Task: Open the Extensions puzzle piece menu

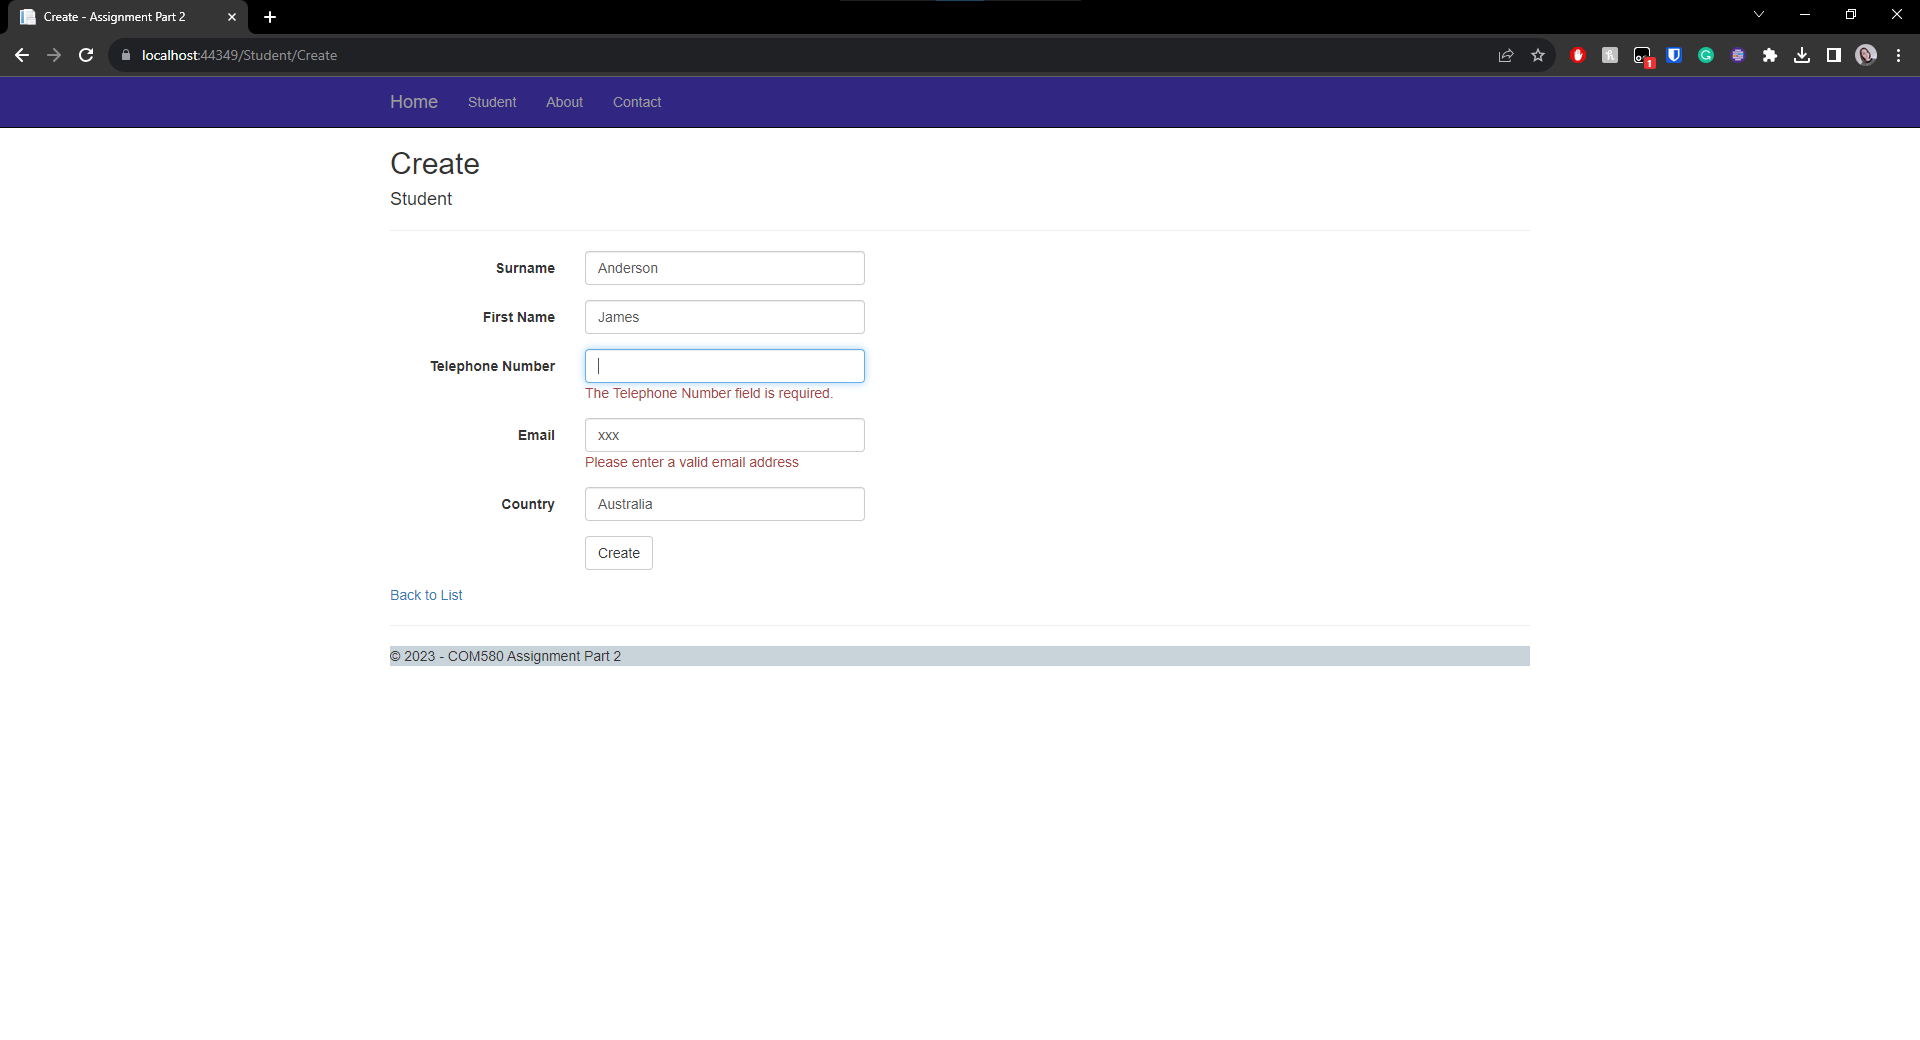Action: tap(1771, 55)
